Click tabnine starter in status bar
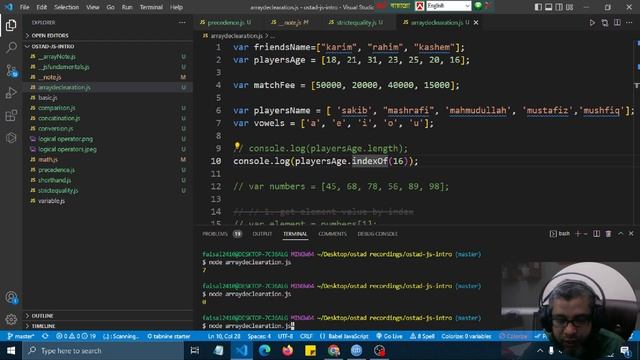640x360 pixels. 169,336
